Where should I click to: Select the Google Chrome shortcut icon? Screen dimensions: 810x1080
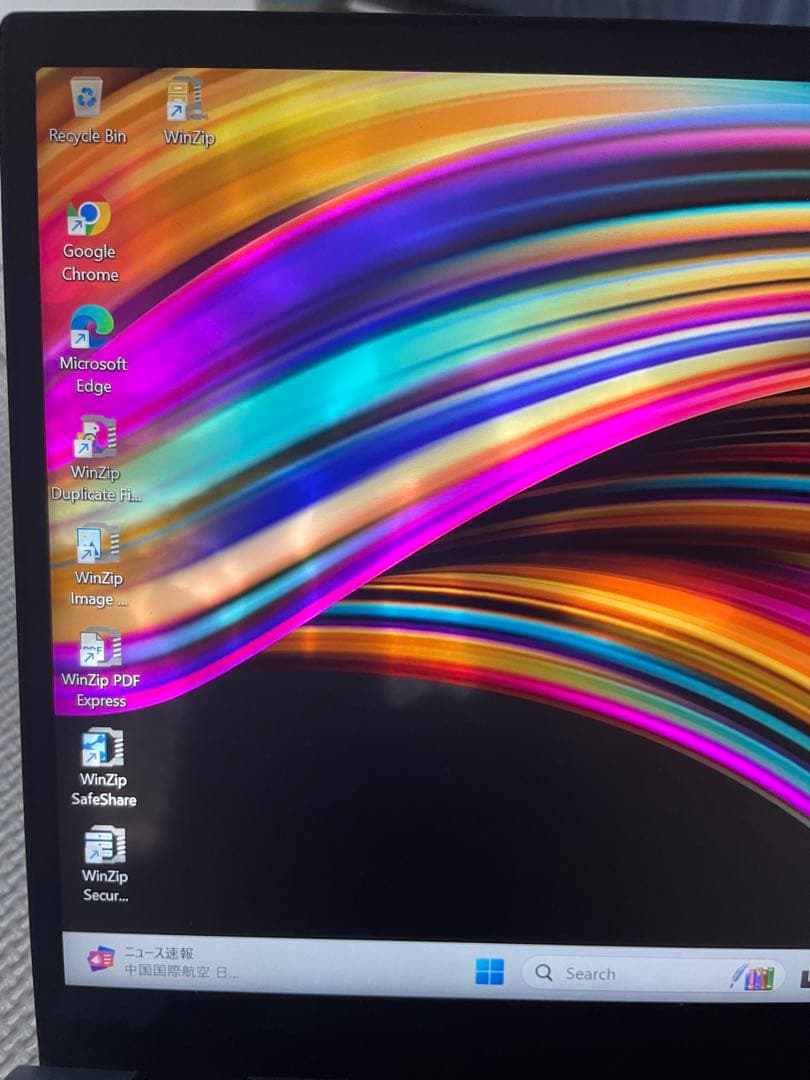[x=88, y=214]
